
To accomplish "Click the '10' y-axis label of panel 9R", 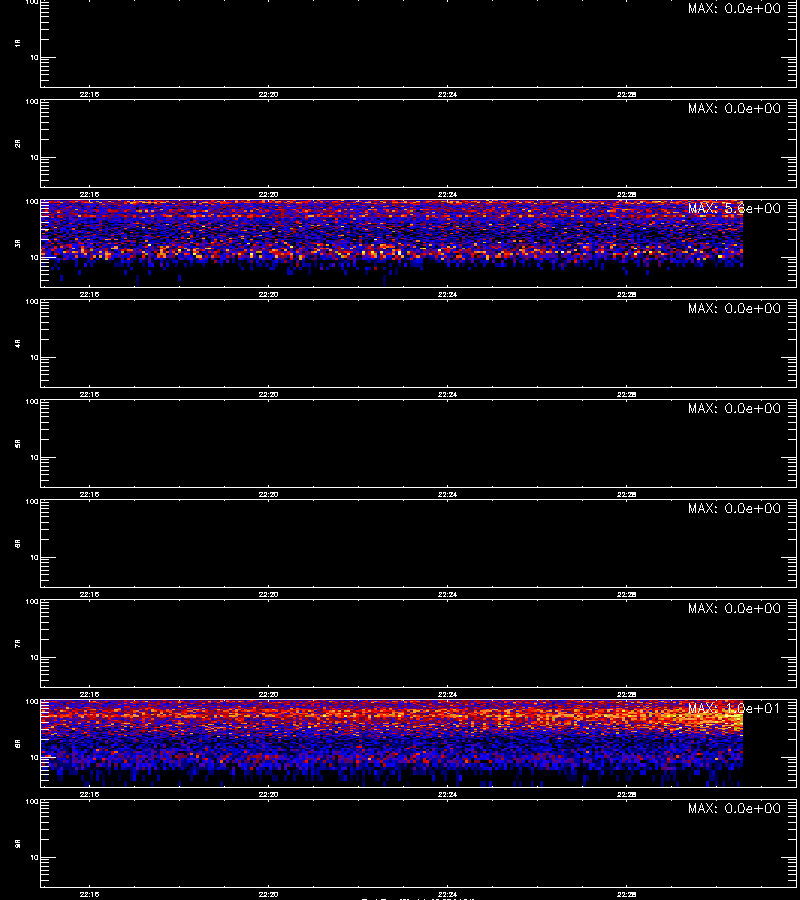I will pyautogui.click(x=34, y=858).
